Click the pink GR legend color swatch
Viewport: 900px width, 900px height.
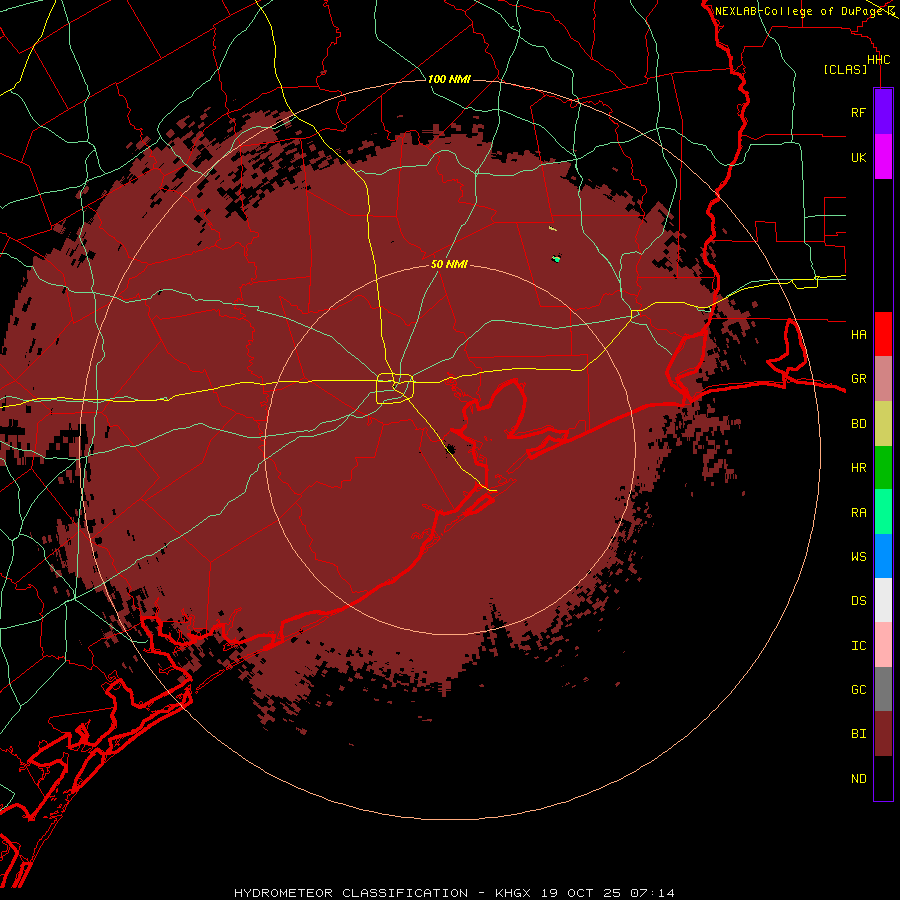tap(883, 379)
